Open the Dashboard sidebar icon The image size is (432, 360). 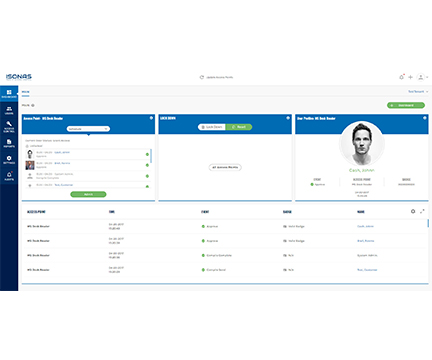(9, 94)
